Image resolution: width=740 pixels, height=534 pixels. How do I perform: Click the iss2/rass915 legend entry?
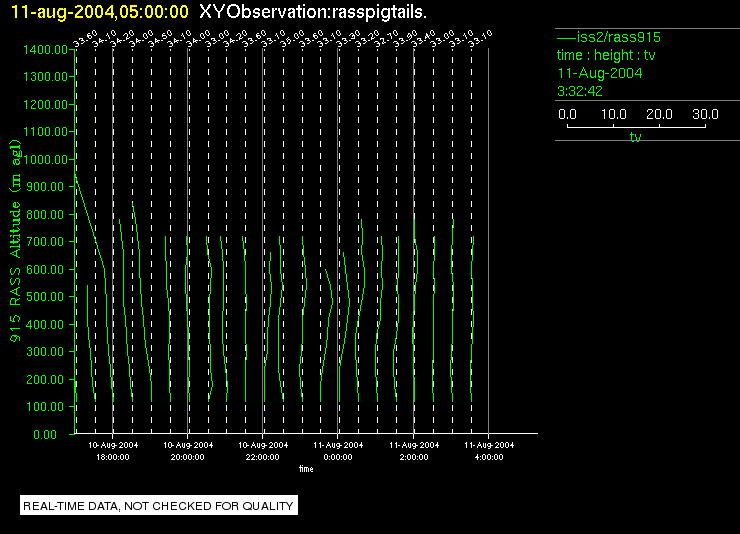[609, 37]
